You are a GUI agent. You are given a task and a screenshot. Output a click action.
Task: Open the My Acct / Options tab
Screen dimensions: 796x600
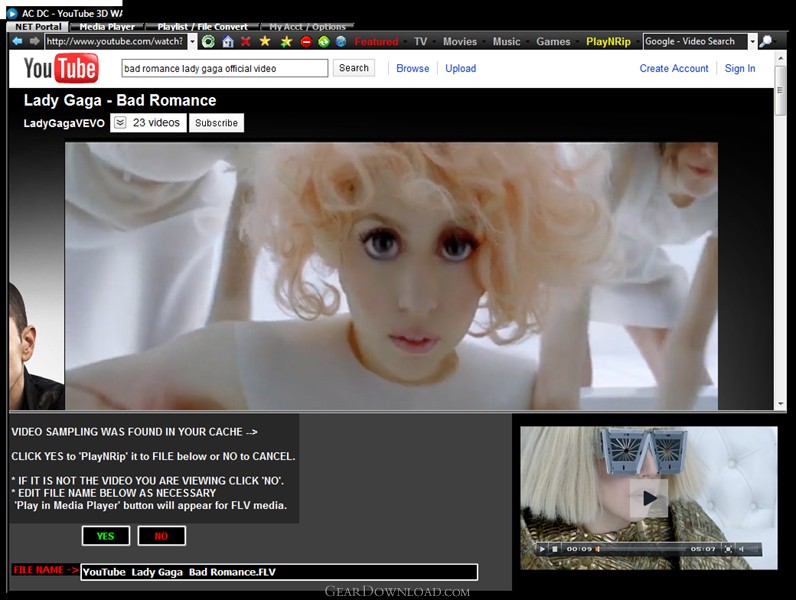[308, 26]
